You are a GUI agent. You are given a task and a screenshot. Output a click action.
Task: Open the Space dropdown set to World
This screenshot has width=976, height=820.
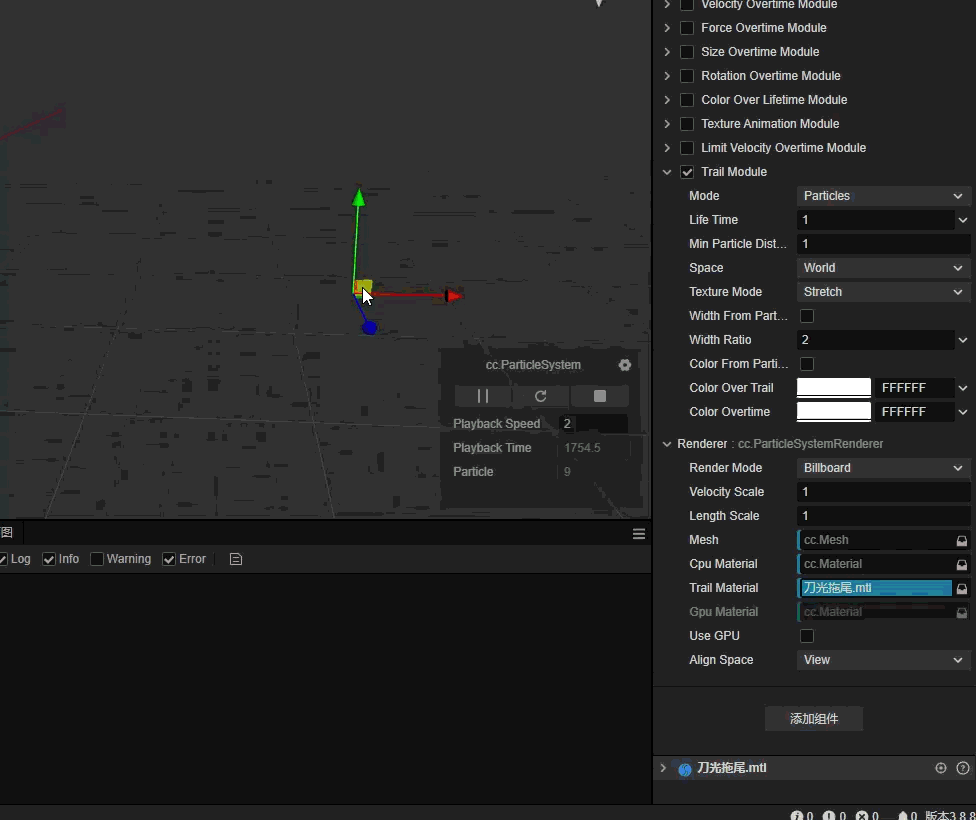click(883, 268)
